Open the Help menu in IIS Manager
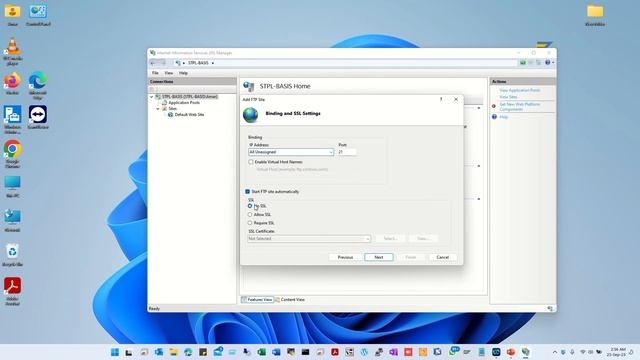This screenshot has height=360, width=640. [x=183, y=73]
